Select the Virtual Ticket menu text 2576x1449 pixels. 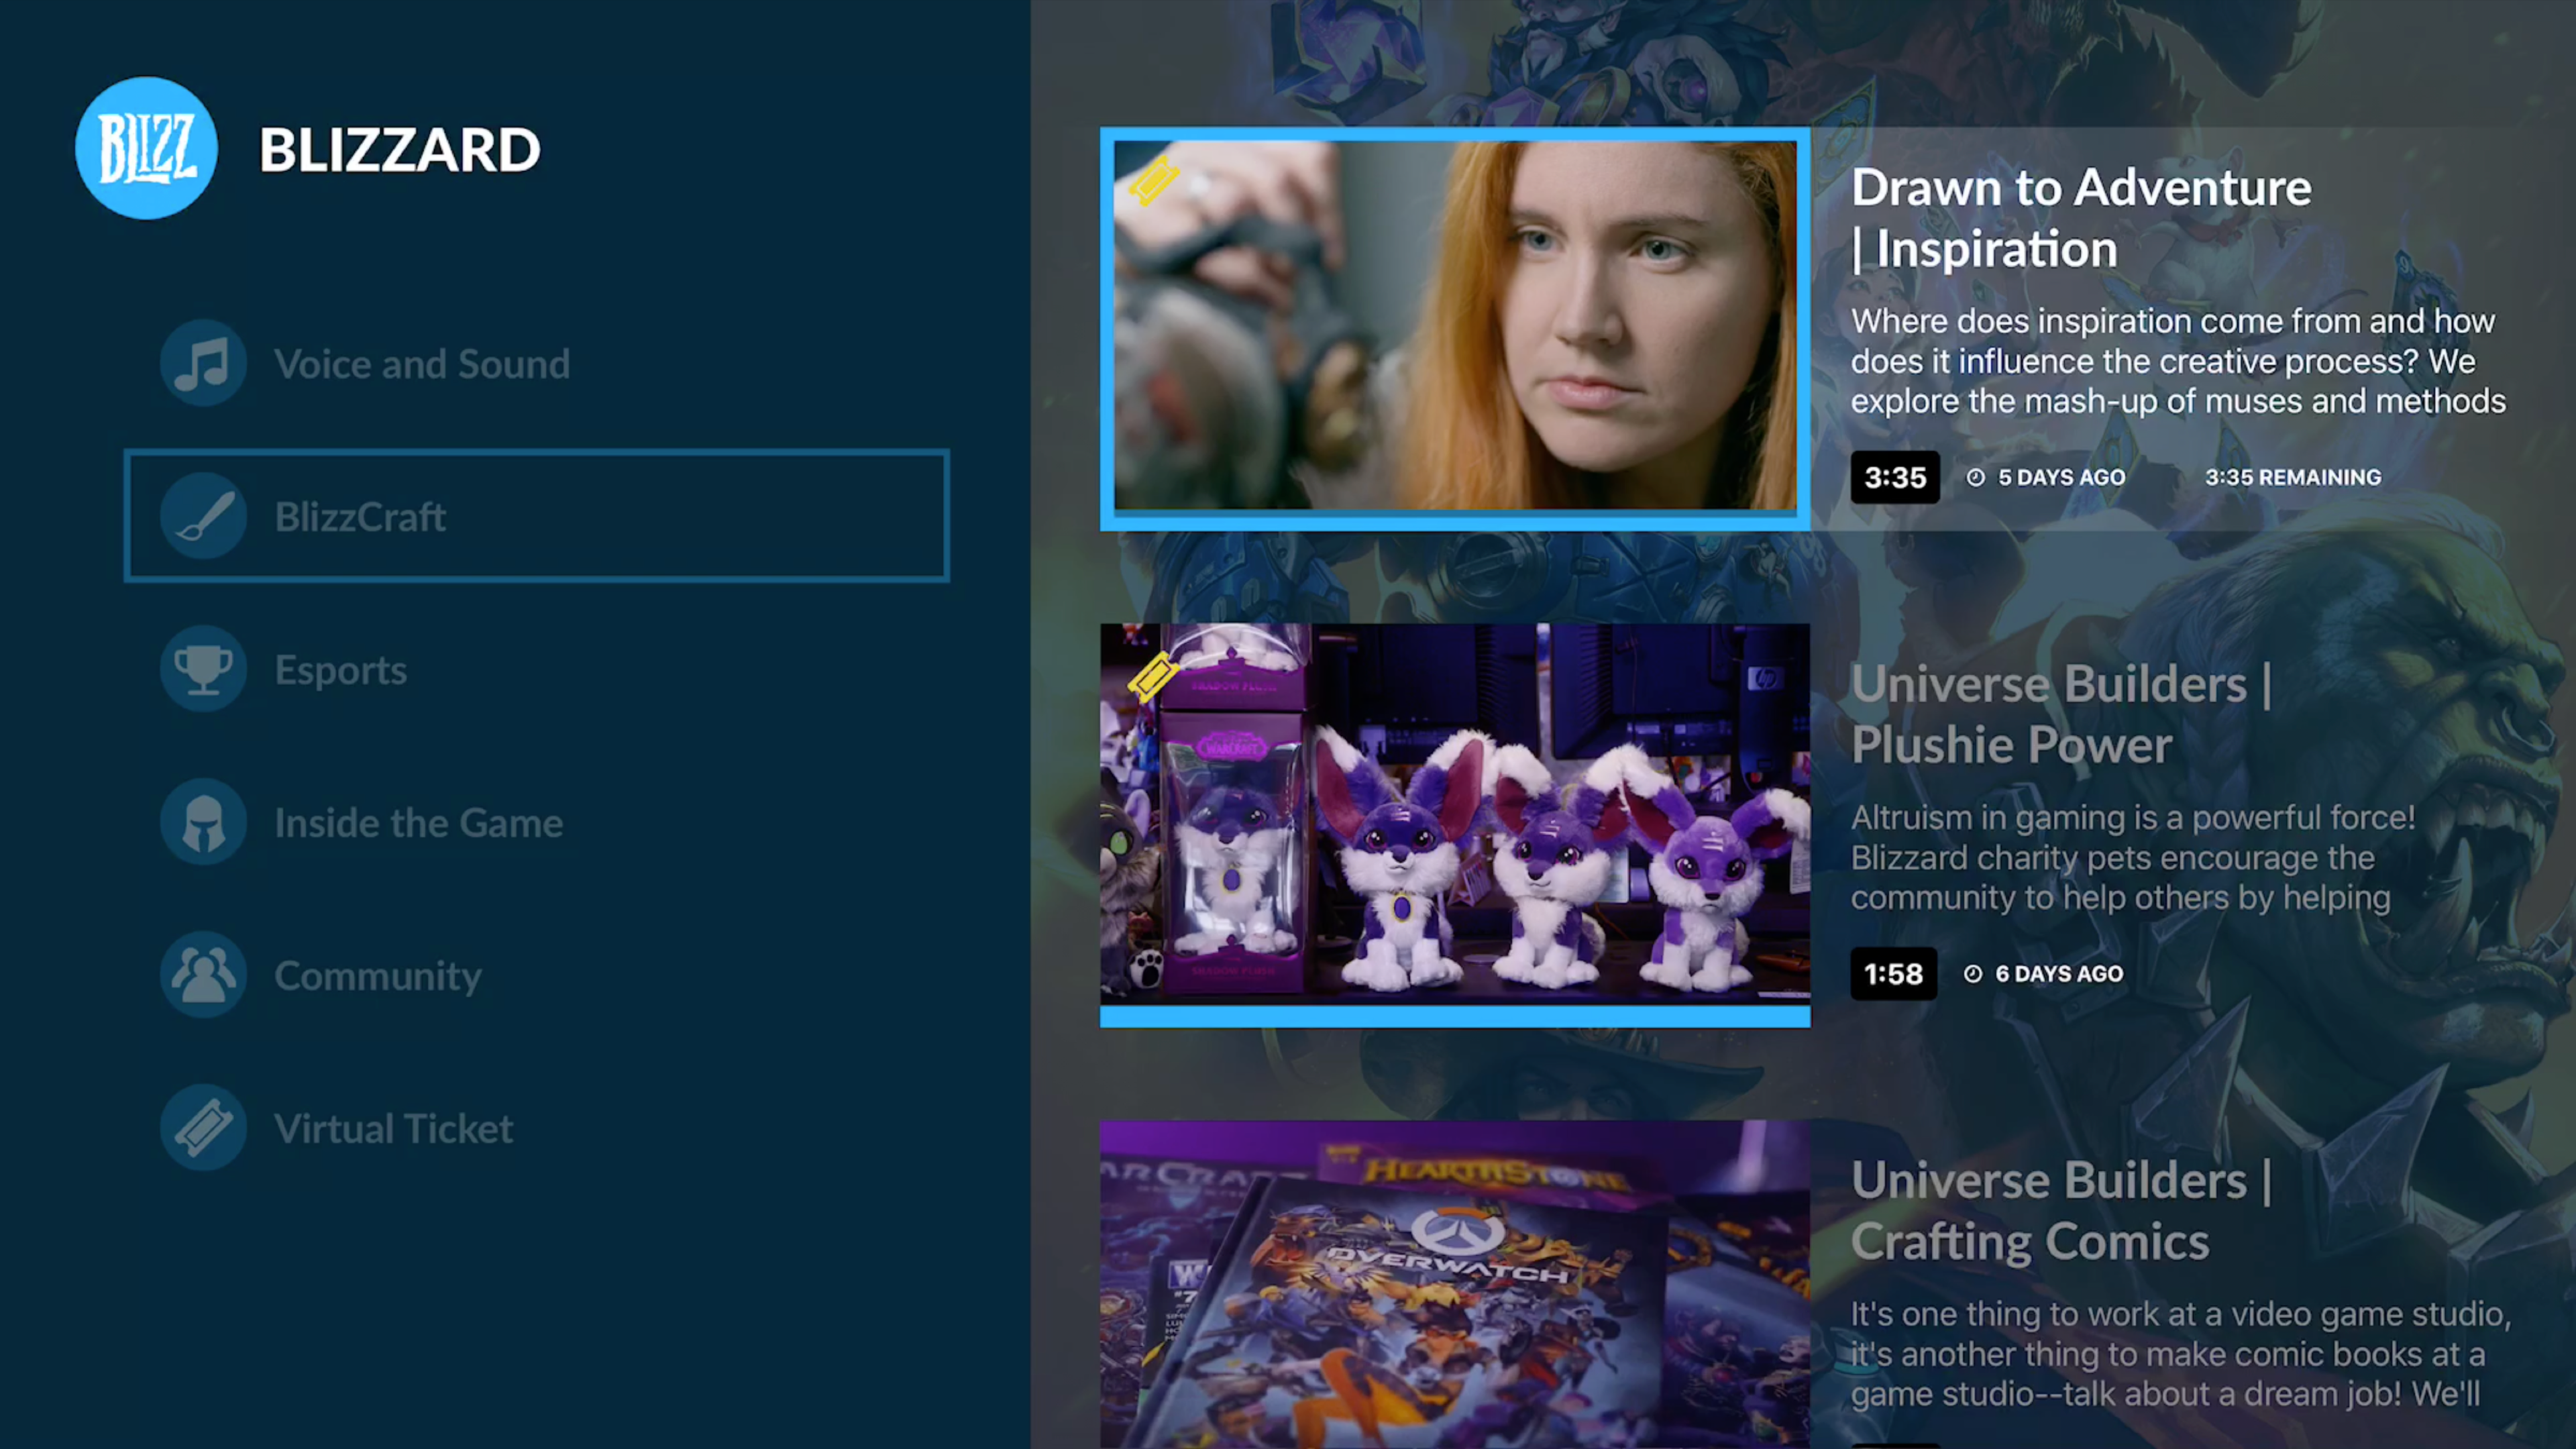coord(394,1129)
